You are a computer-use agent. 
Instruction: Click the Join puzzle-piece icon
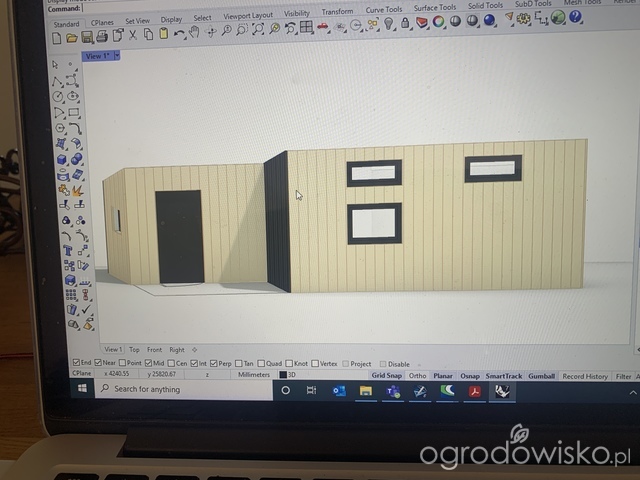click(64, 190)
